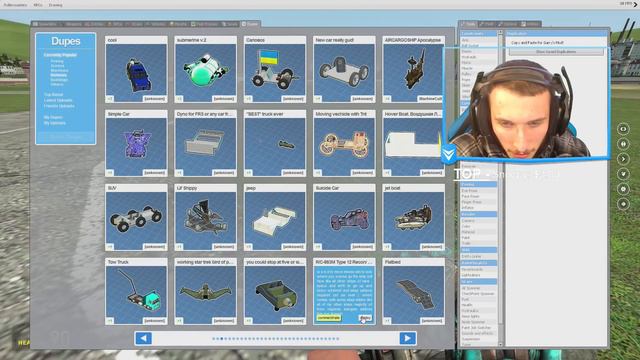
Task: Collapse the Constraints tool category
Action: [479, 33]
